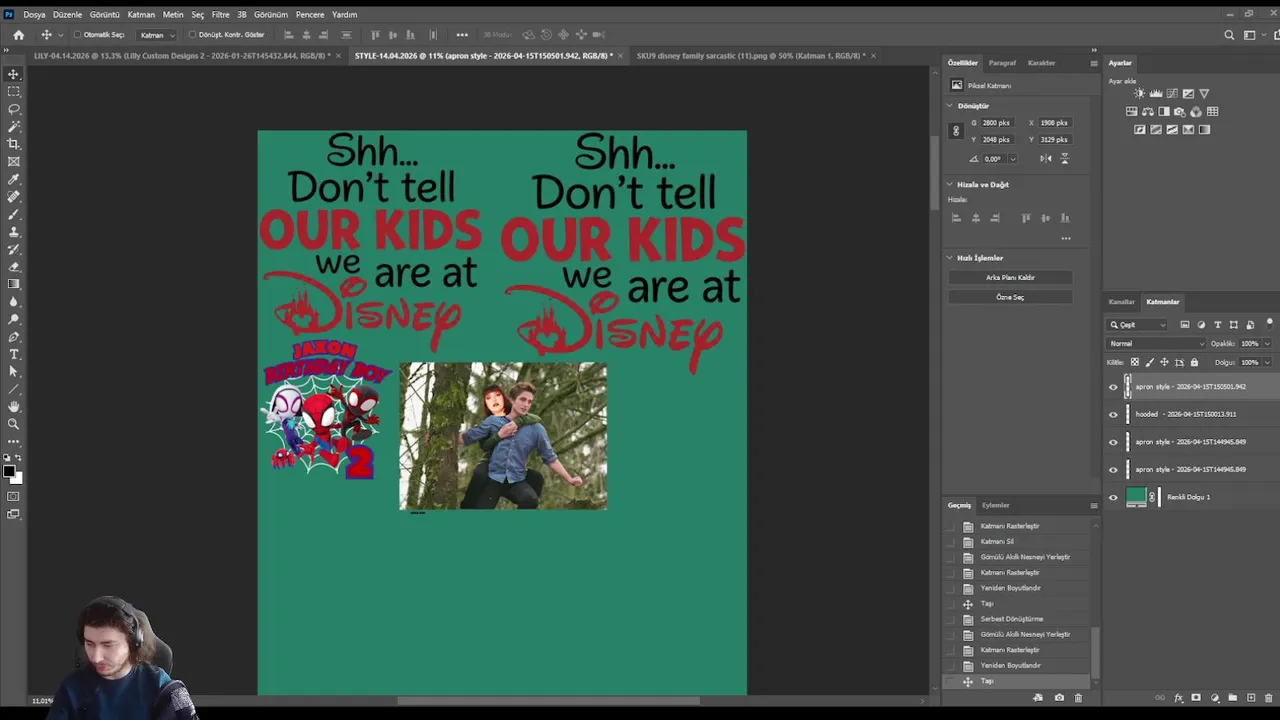Open the Pencere menu
Image resolution: width=1280 pixels, height=720 pixels.
[310, 15]
